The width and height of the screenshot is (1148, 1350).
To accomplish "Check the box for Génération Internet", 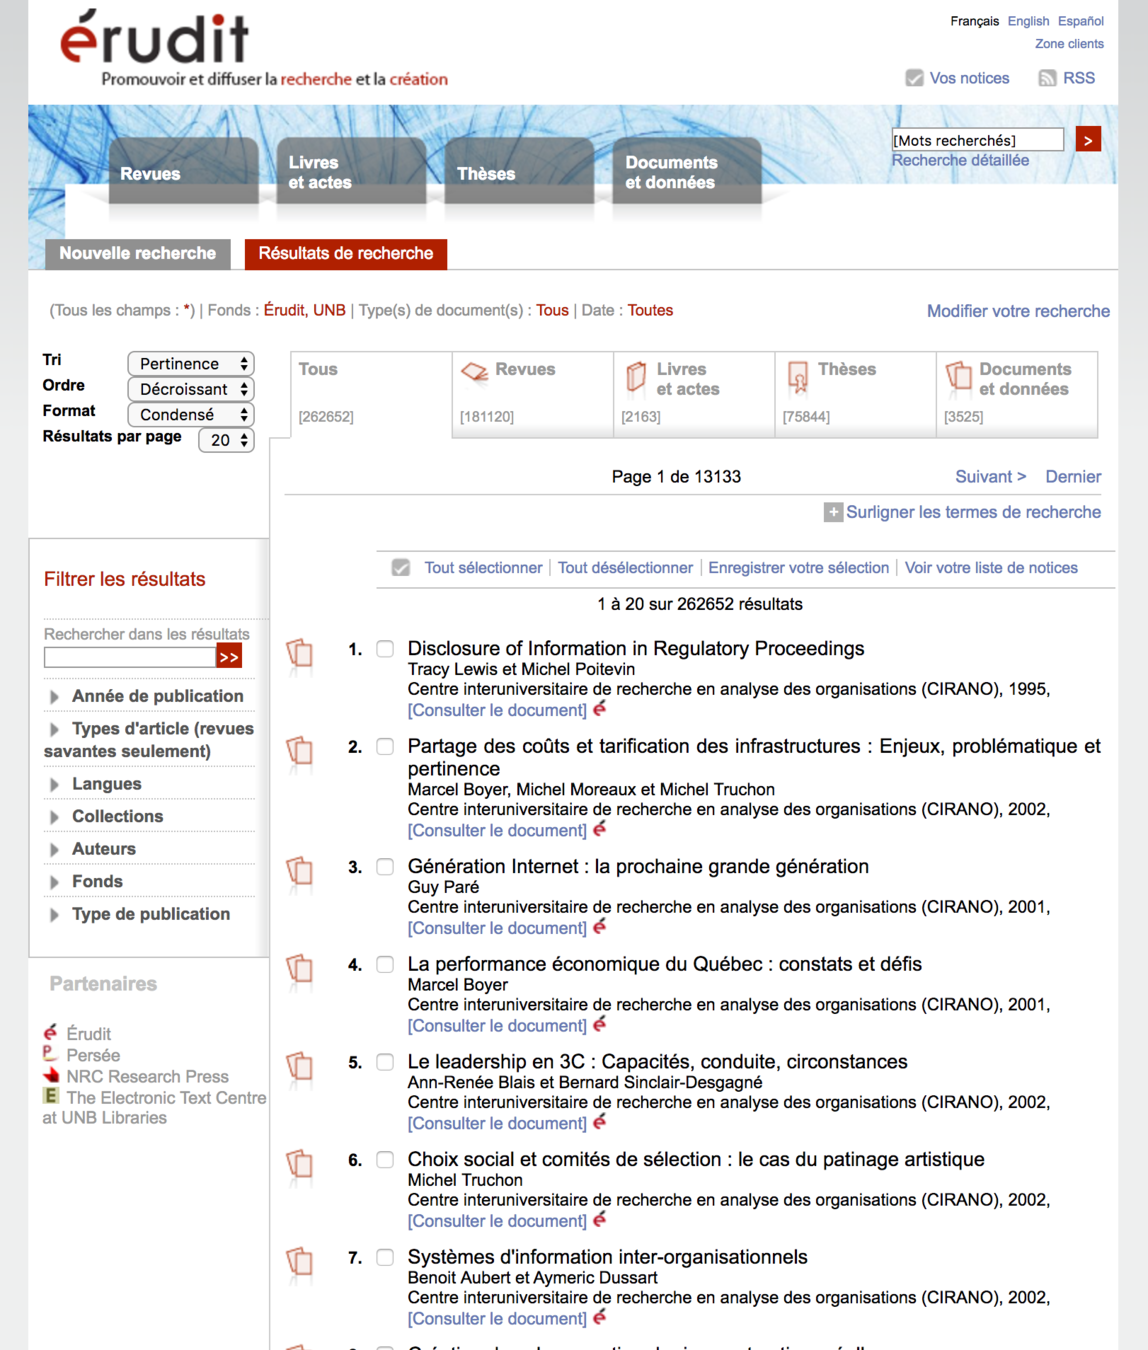I will (385, 867).
